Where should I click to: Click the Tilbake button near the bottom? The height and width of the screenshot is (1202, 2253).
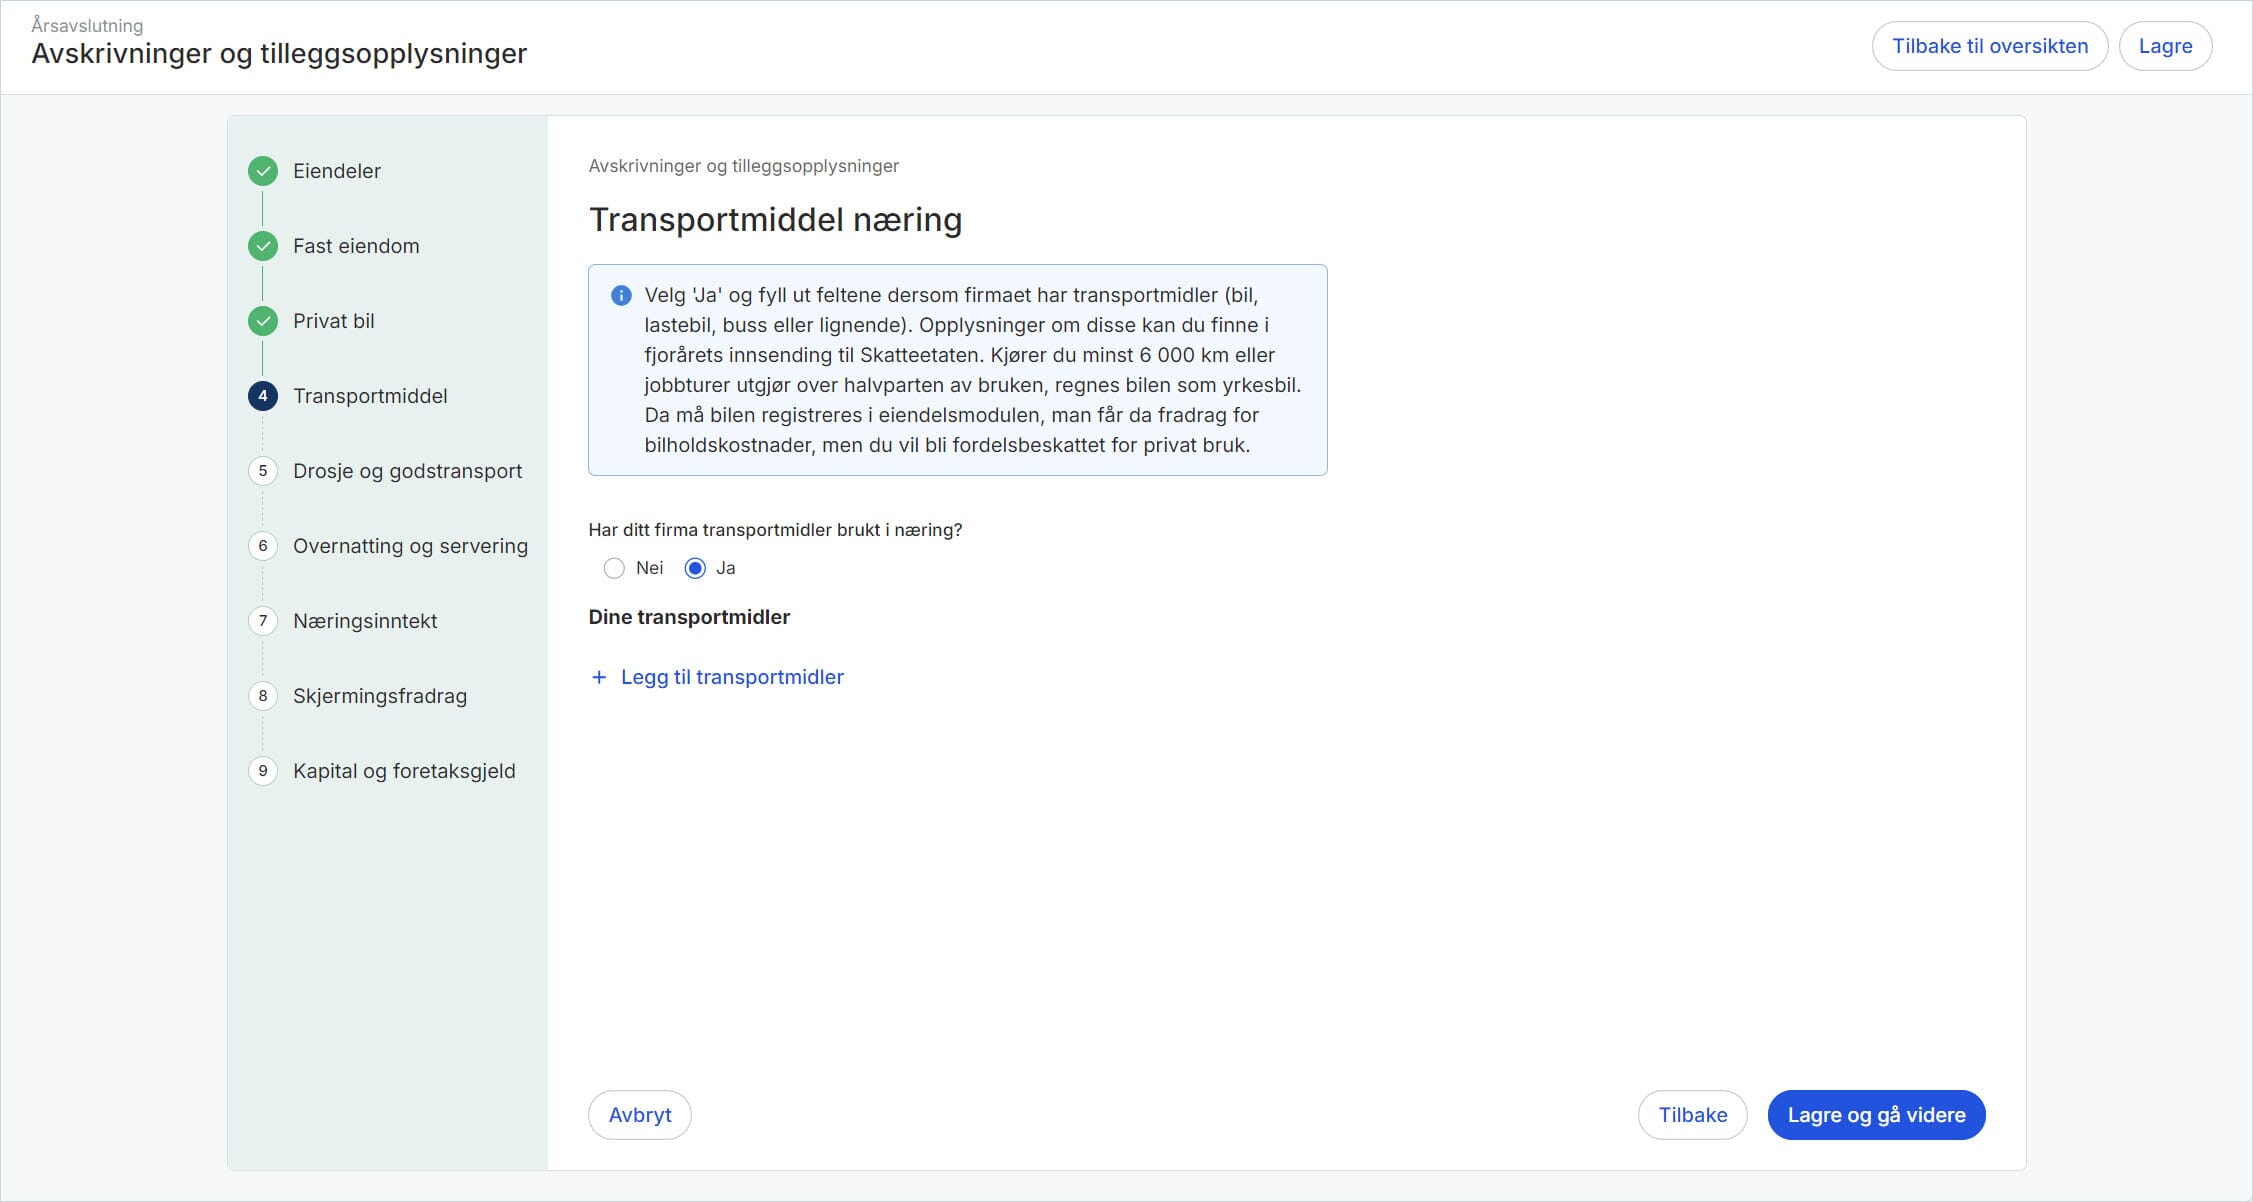pyautogui.click(x=1692, y=1114)
